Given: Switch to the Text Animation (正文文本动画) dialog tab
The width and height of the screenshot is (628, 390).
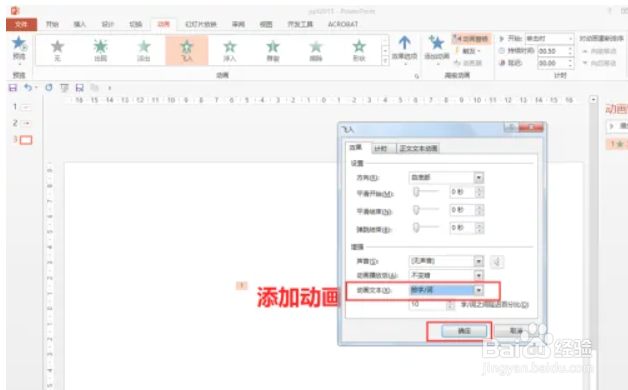Looking at the screenshot, I should [x=419, y=149].
